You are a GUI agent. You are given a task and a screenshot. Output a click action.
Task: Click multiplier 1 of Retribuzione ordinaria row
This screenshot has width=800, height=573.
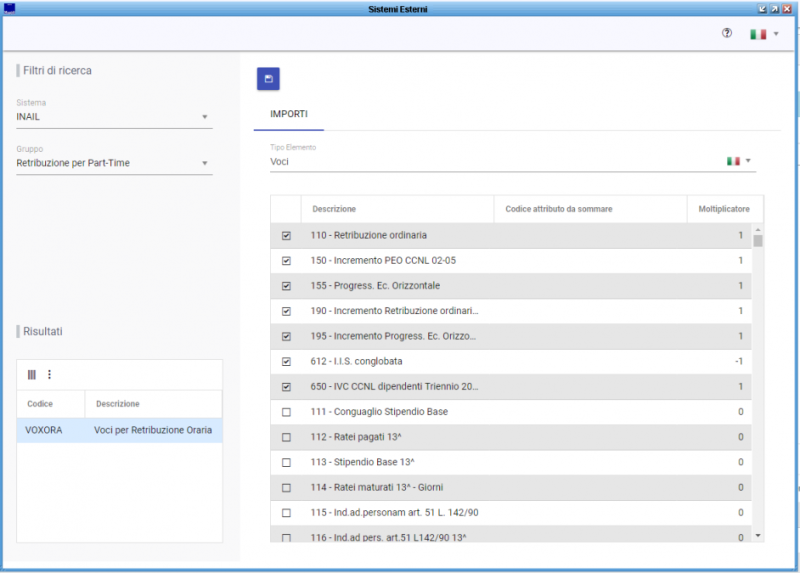[x=740, y=236]
